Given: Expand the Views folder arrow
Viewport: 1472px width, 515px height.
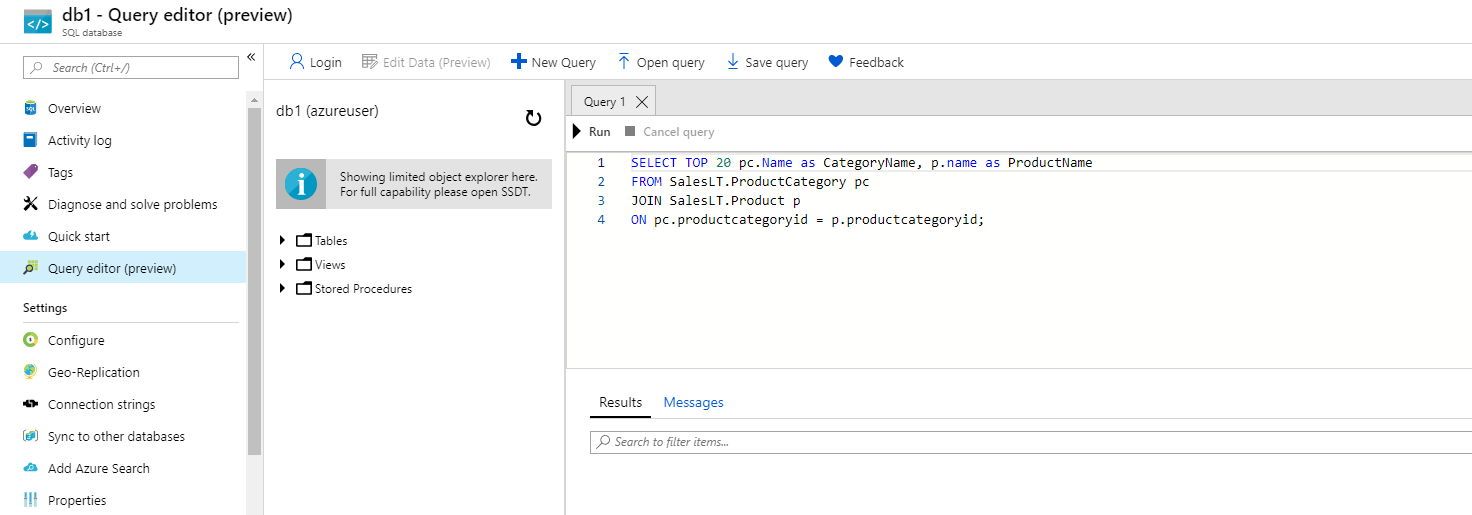Looking at the screenshot, I should [283, 265].
